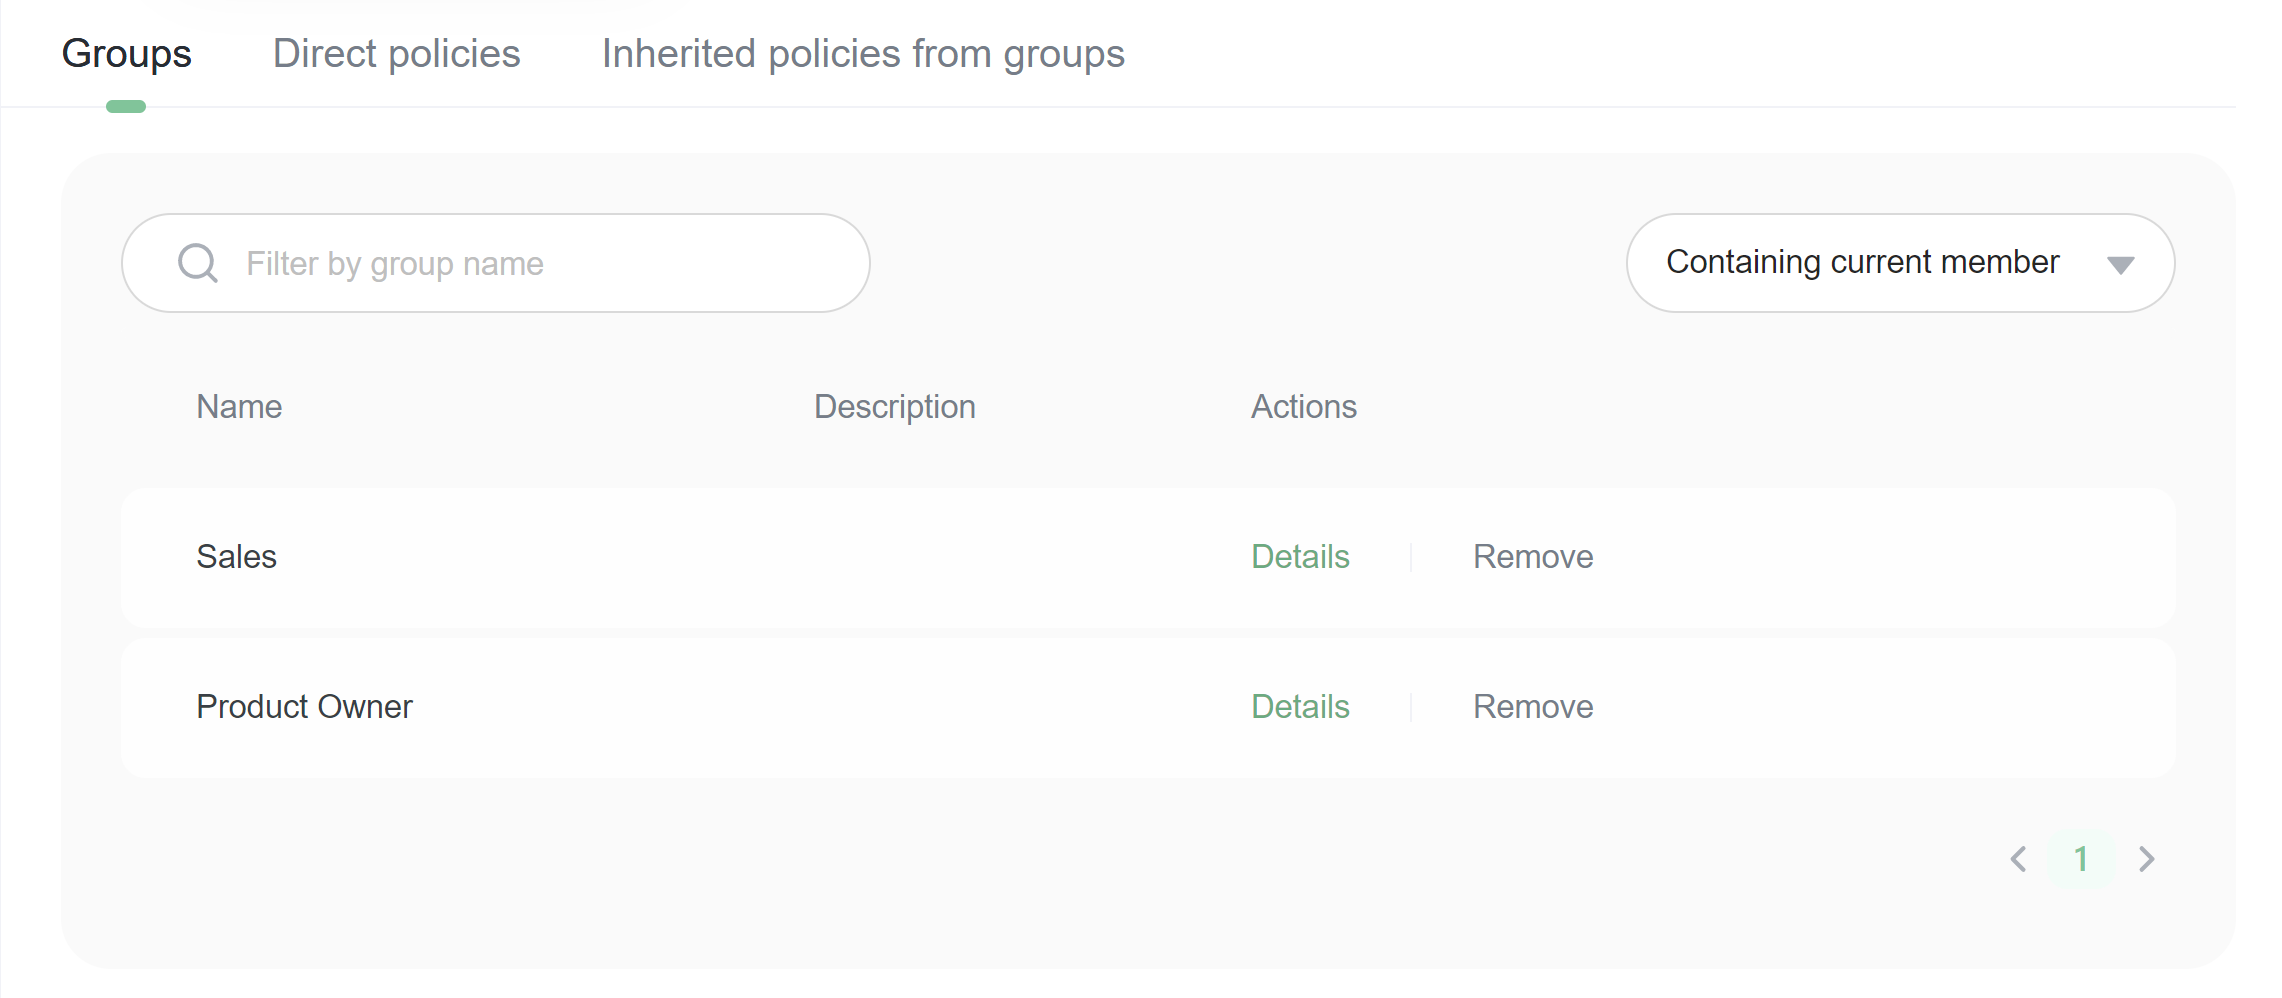Select Inherited policies from groups tab
The image size is (2282, 998).
tap(863, 54)
